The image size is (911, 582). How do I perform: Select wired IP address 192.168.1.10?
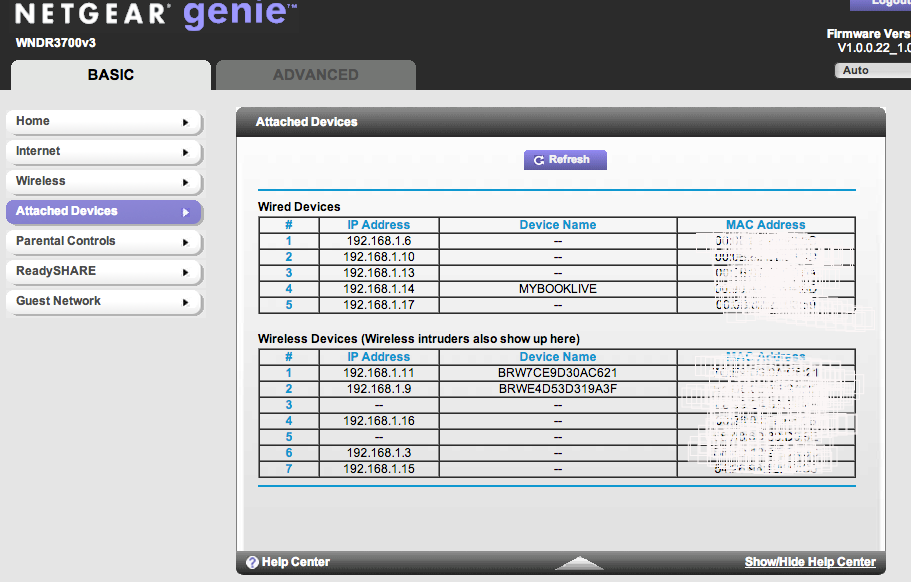click(x=379, y=257)
